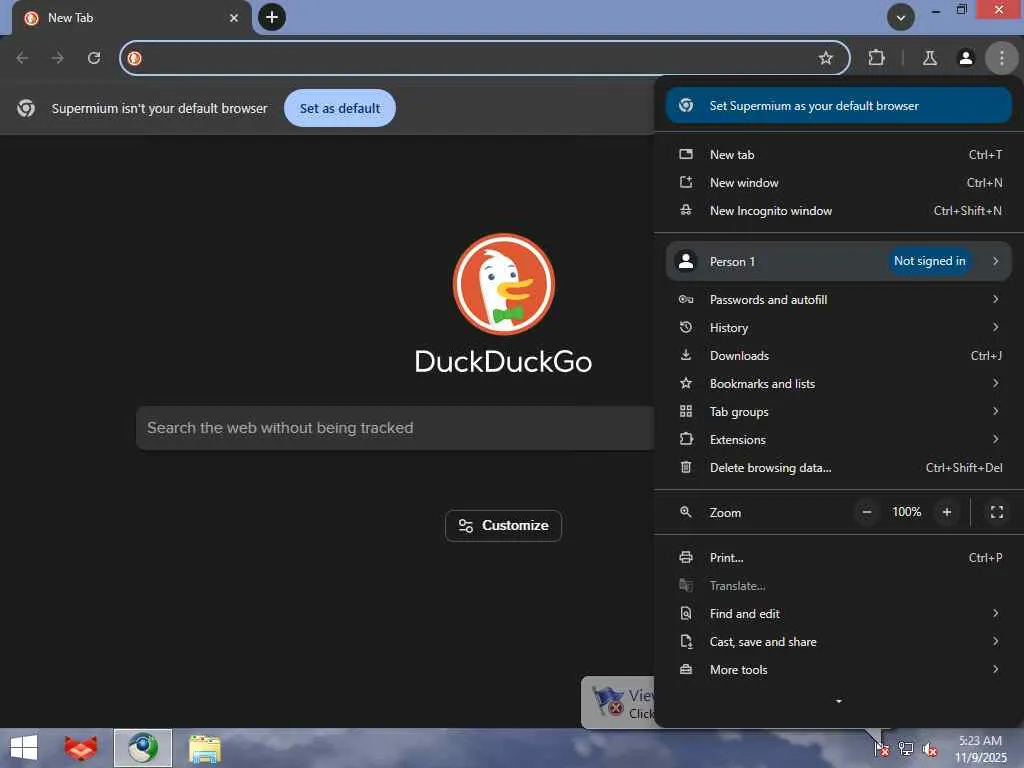
Task: Click the forward navigation arrow
Action: (x=58, y=58)
